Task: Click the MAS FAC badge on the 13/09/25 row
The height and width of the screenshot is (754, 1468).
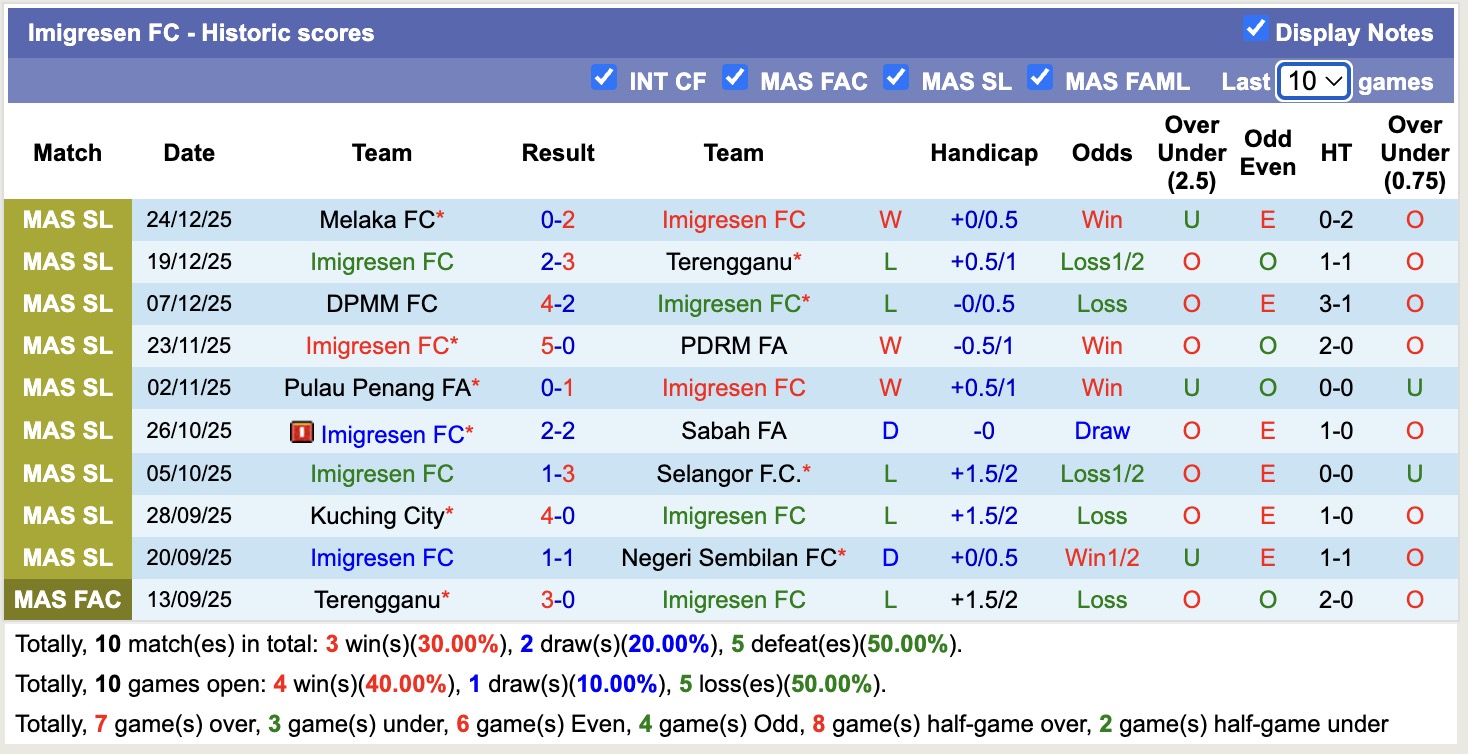Action: [x=67, y=600]
